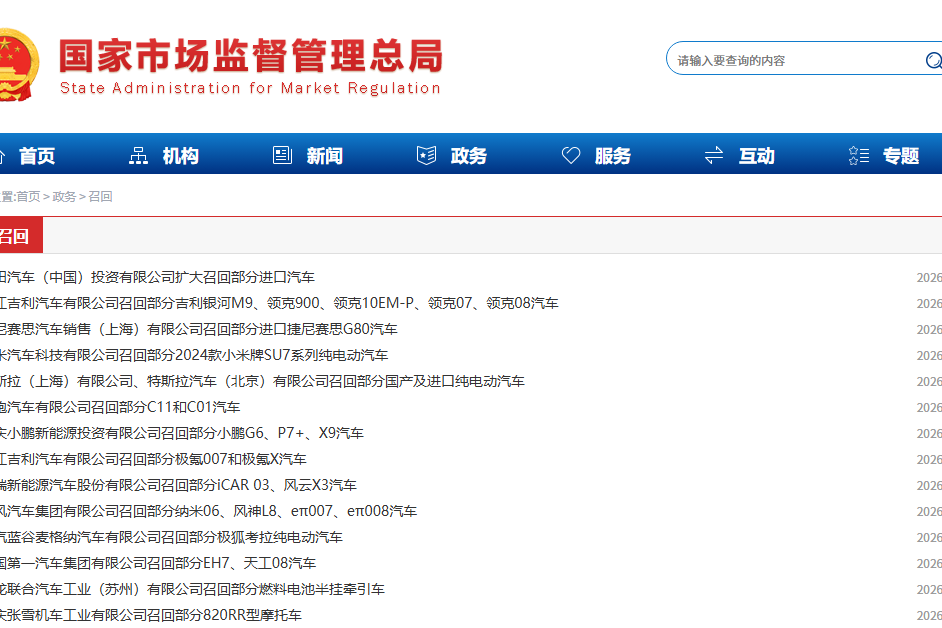Click the heart icon beside 服务
The width and height of the screenshot is (942, 628).
571,156
